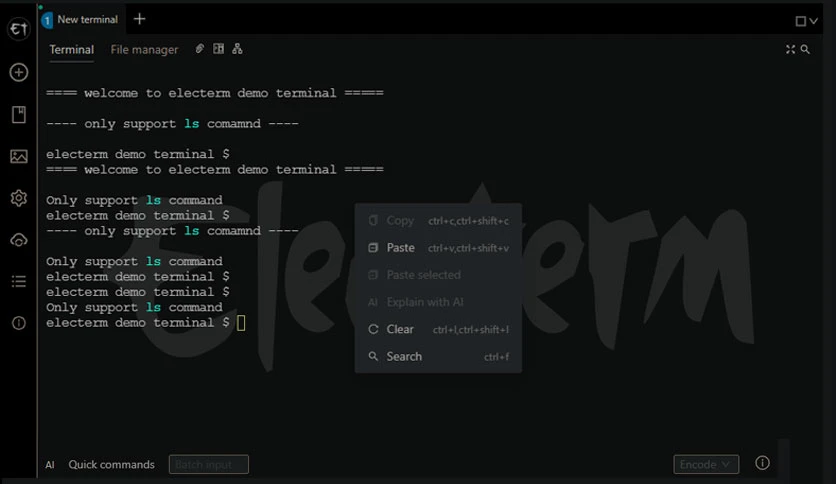
Task: Click the network tree icon beside File manager
Action: 237,49
